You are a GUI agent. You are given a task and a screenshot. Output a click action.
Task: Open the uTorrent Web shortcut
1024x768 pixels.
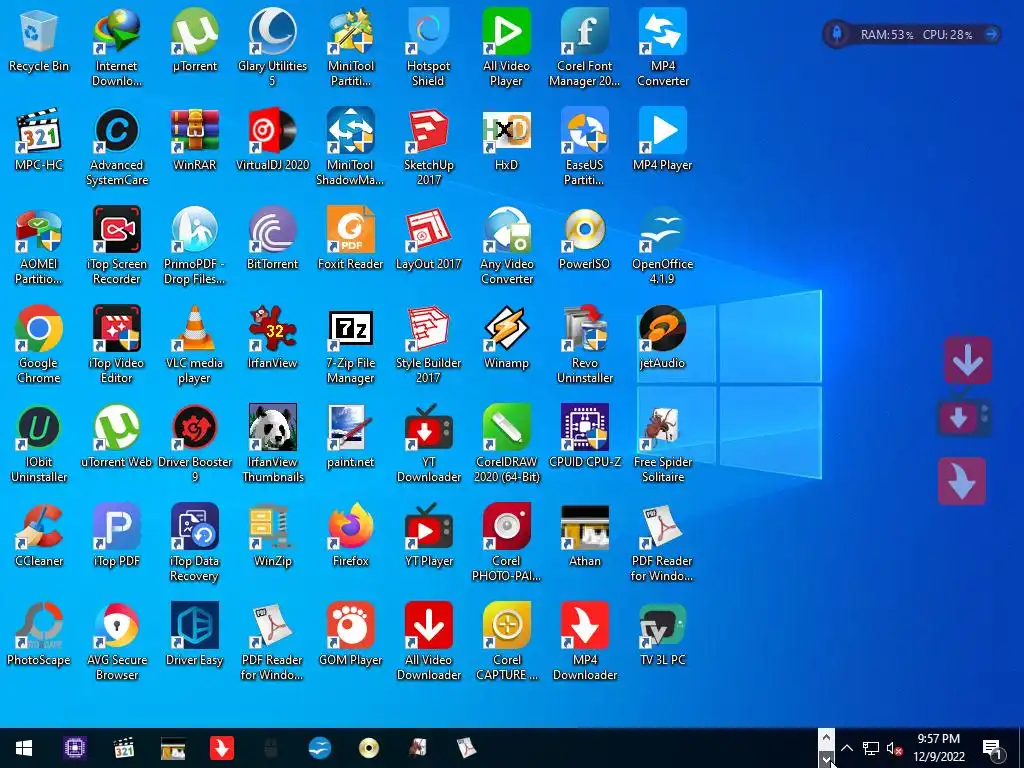coord(117,438)
